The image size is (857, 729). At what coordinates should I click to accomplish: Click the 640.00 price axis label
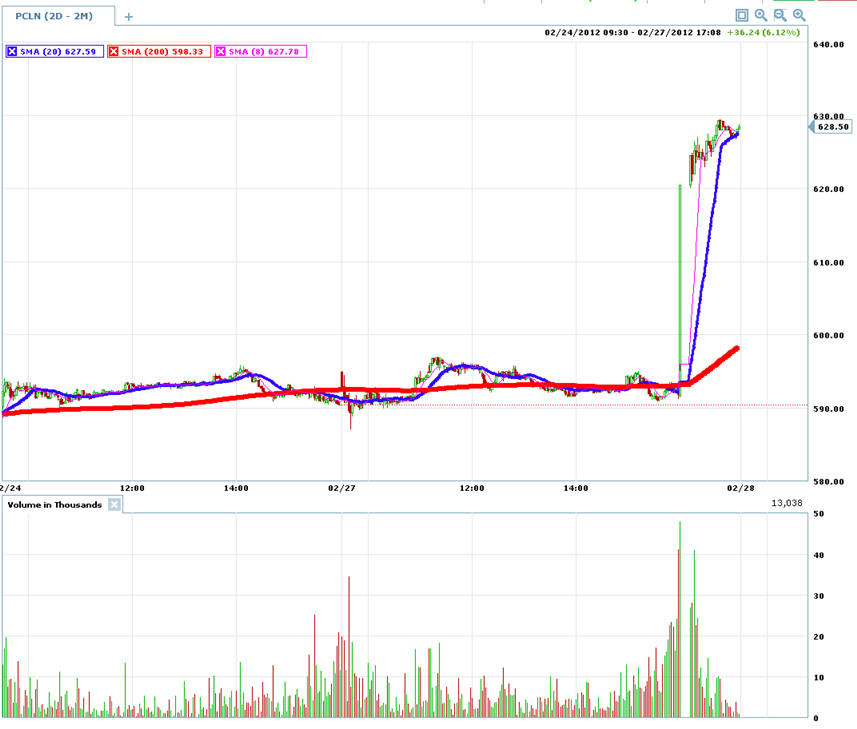[x=829, y=45]
